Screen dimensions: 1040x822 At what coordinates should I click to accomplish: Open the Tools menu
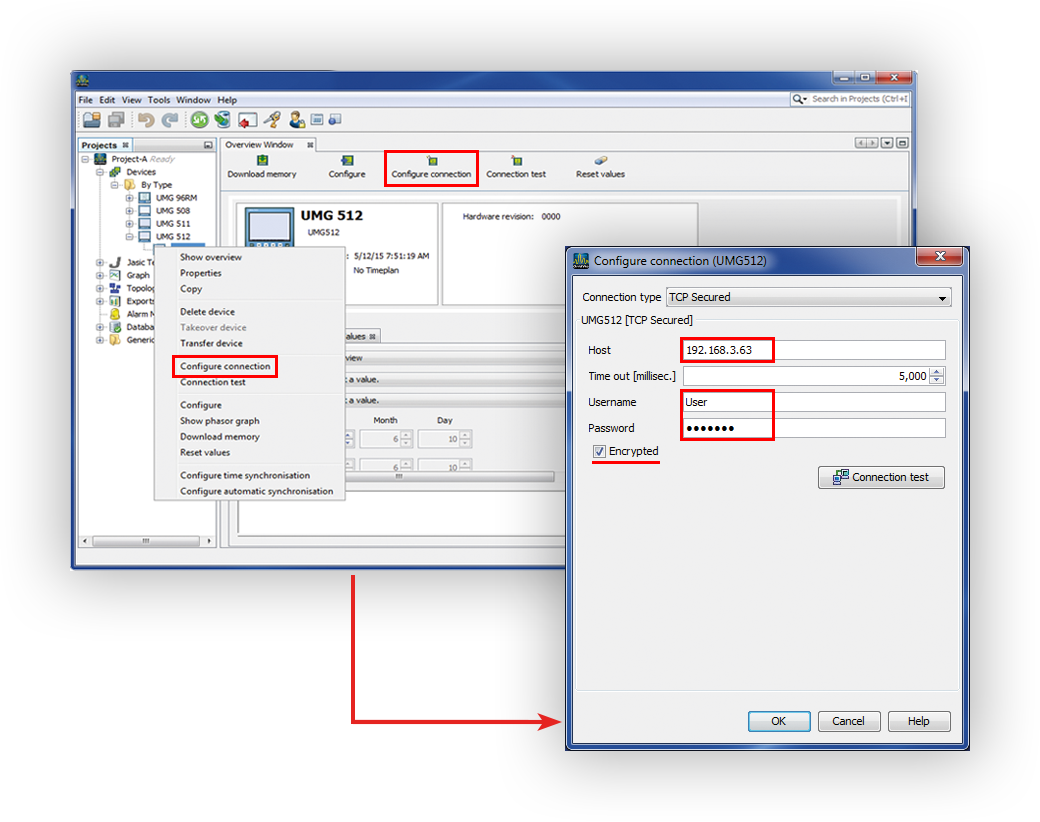coord(159,100)
